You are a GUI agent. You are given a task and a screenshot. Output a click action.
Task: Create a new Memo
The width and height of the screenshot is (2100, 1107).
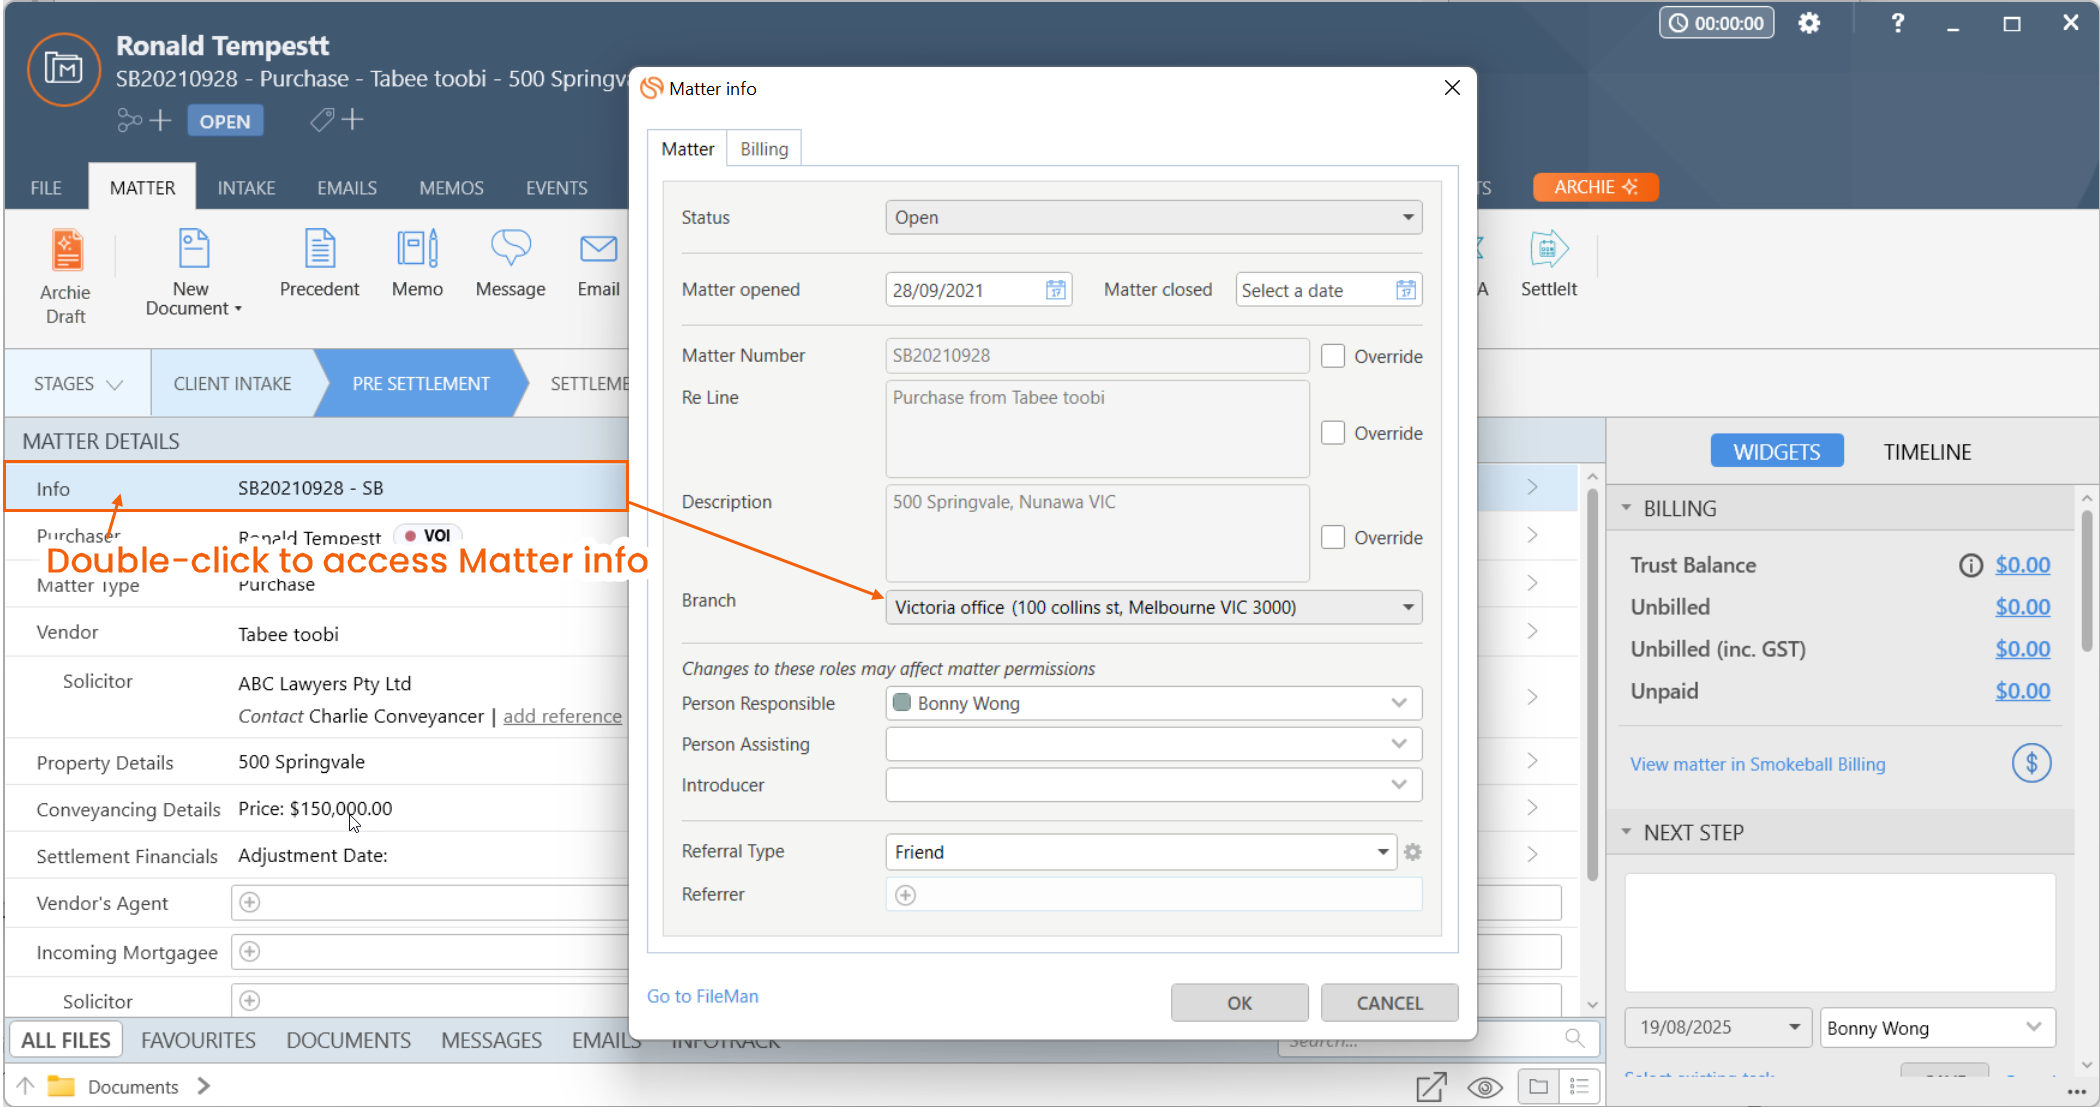pos(417,265)
